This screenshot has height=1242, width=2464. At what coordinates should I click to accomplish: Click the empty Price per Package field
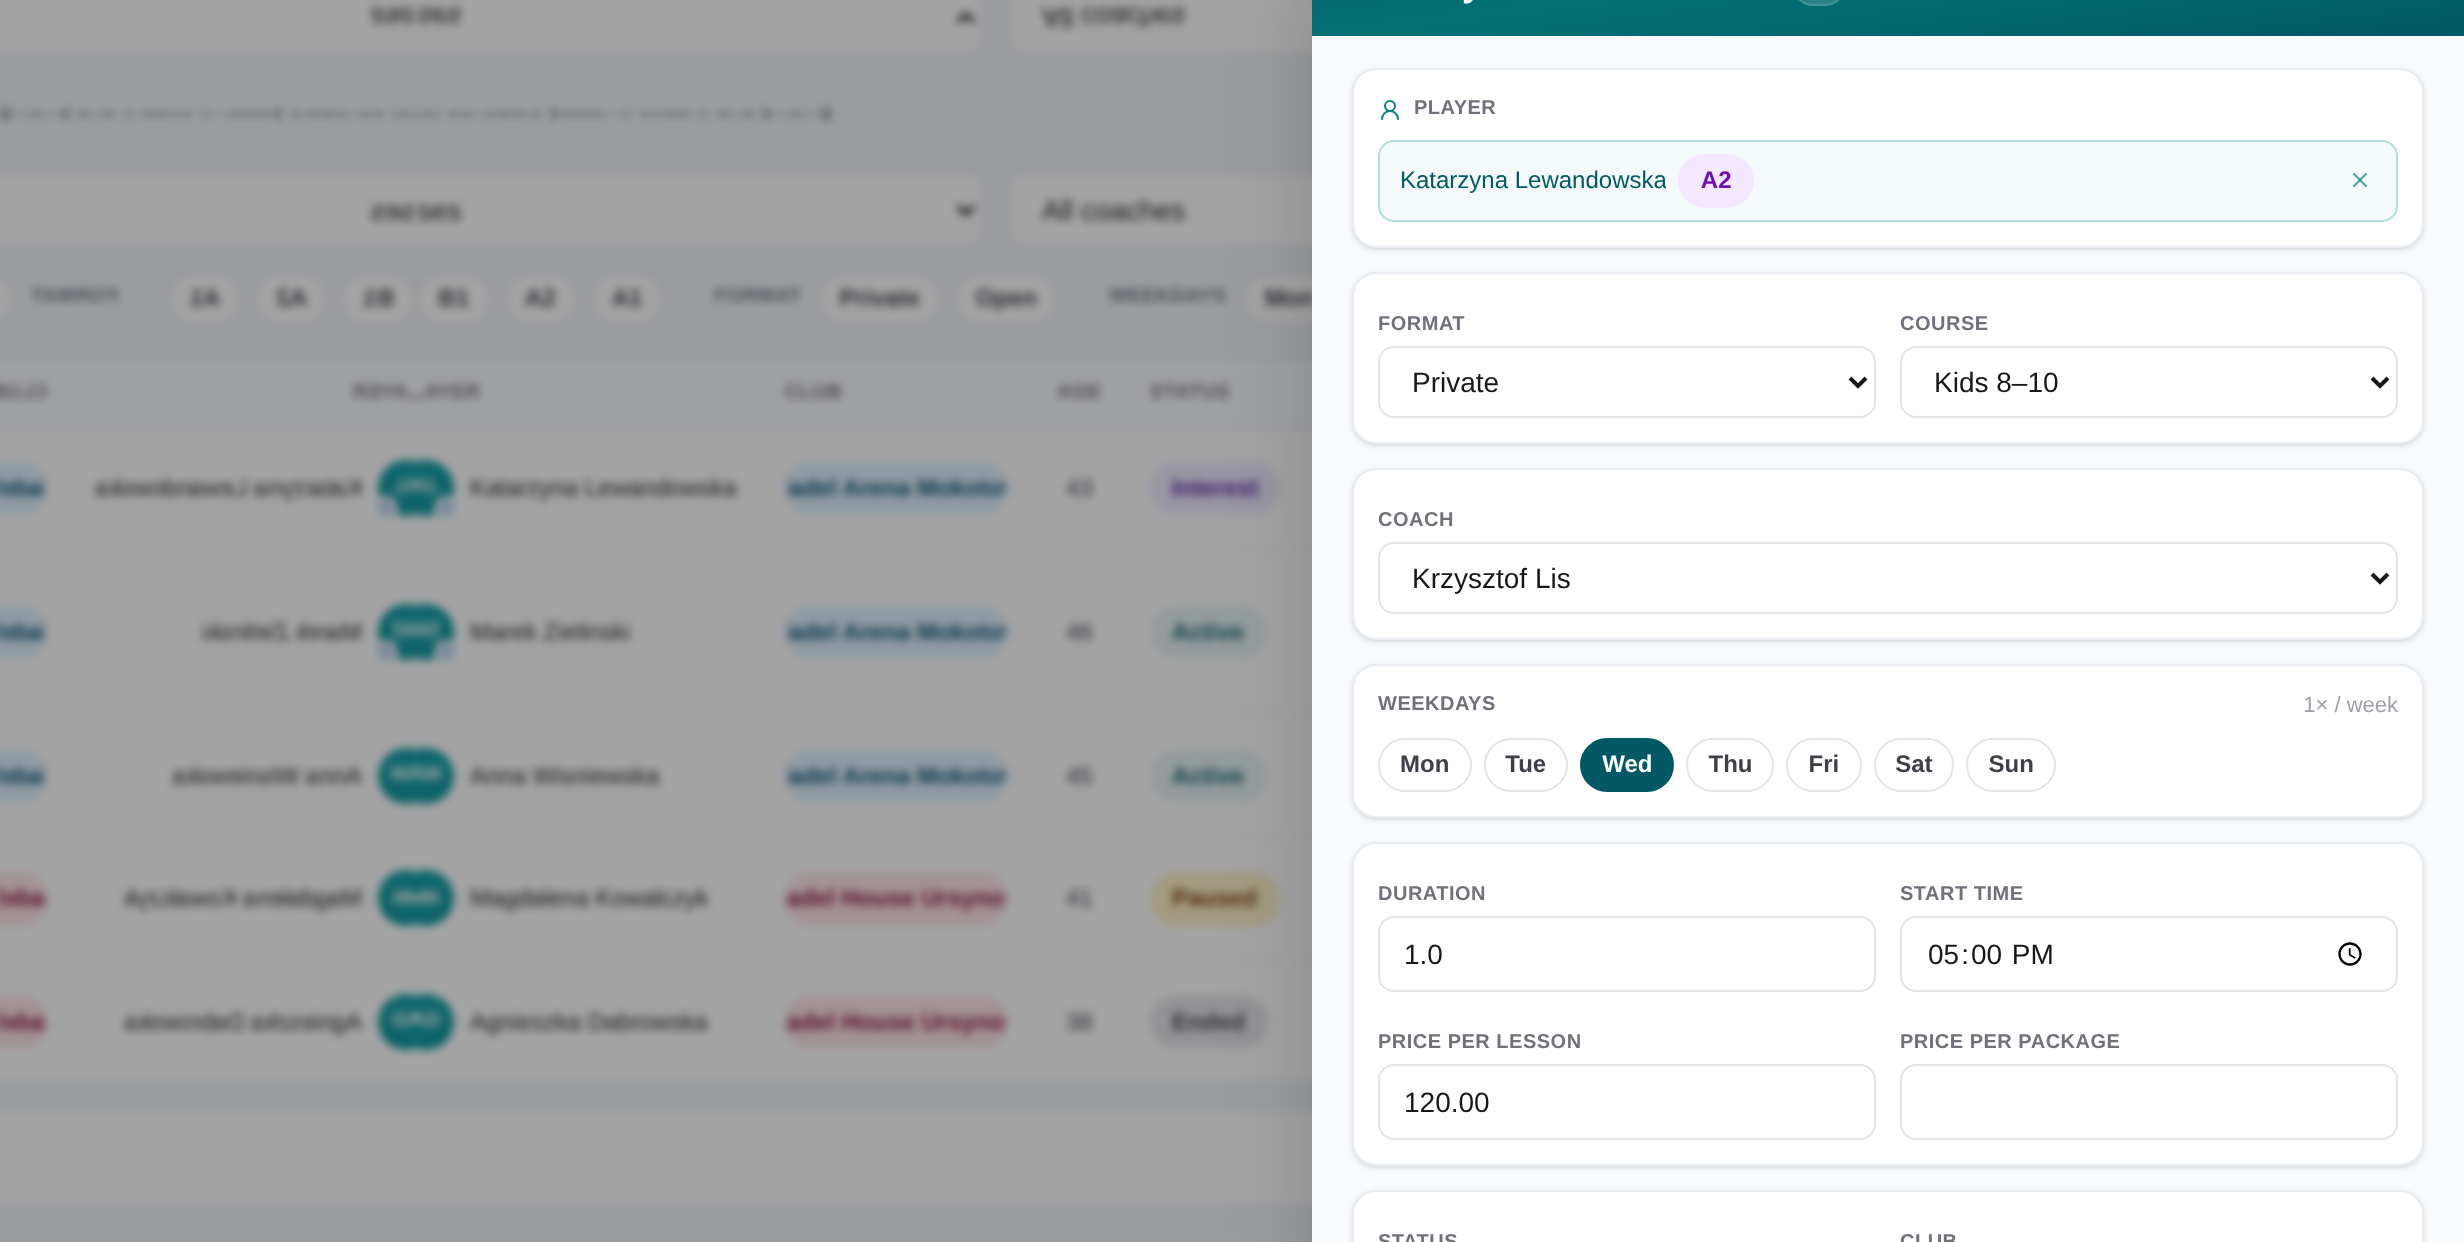[x=2148, y=1102]
